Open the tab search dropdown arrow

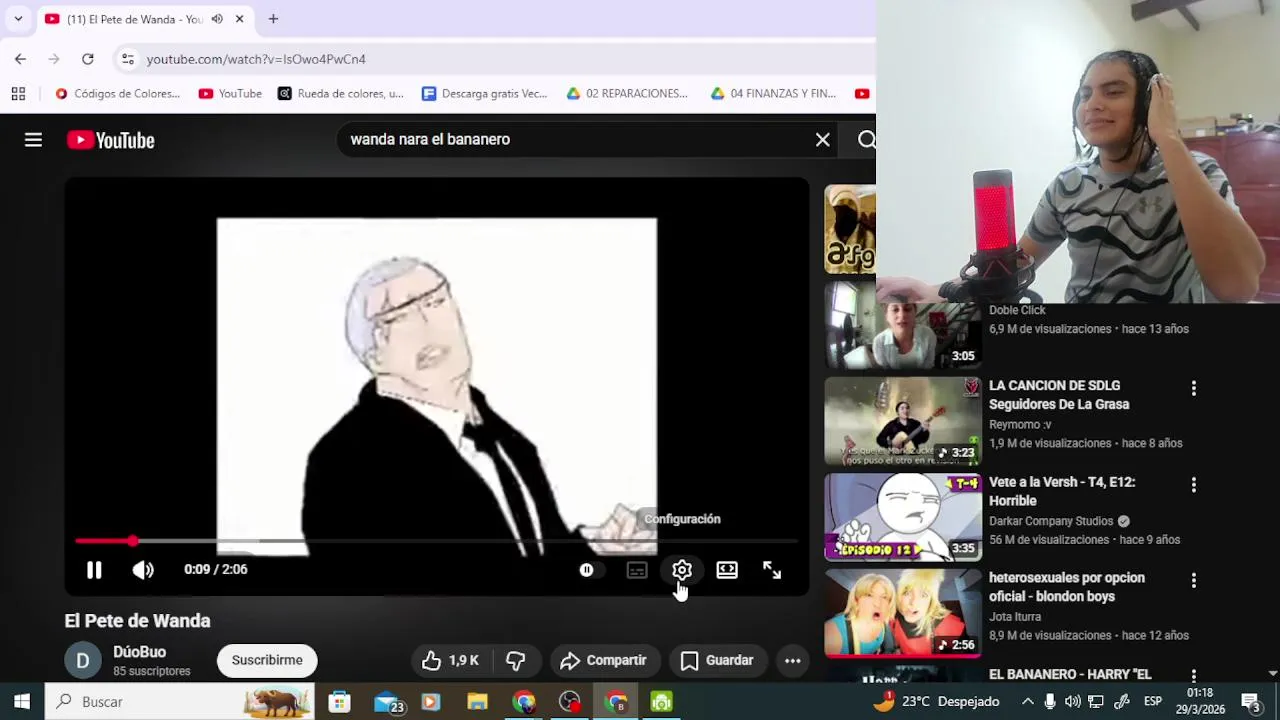point(18,19)
